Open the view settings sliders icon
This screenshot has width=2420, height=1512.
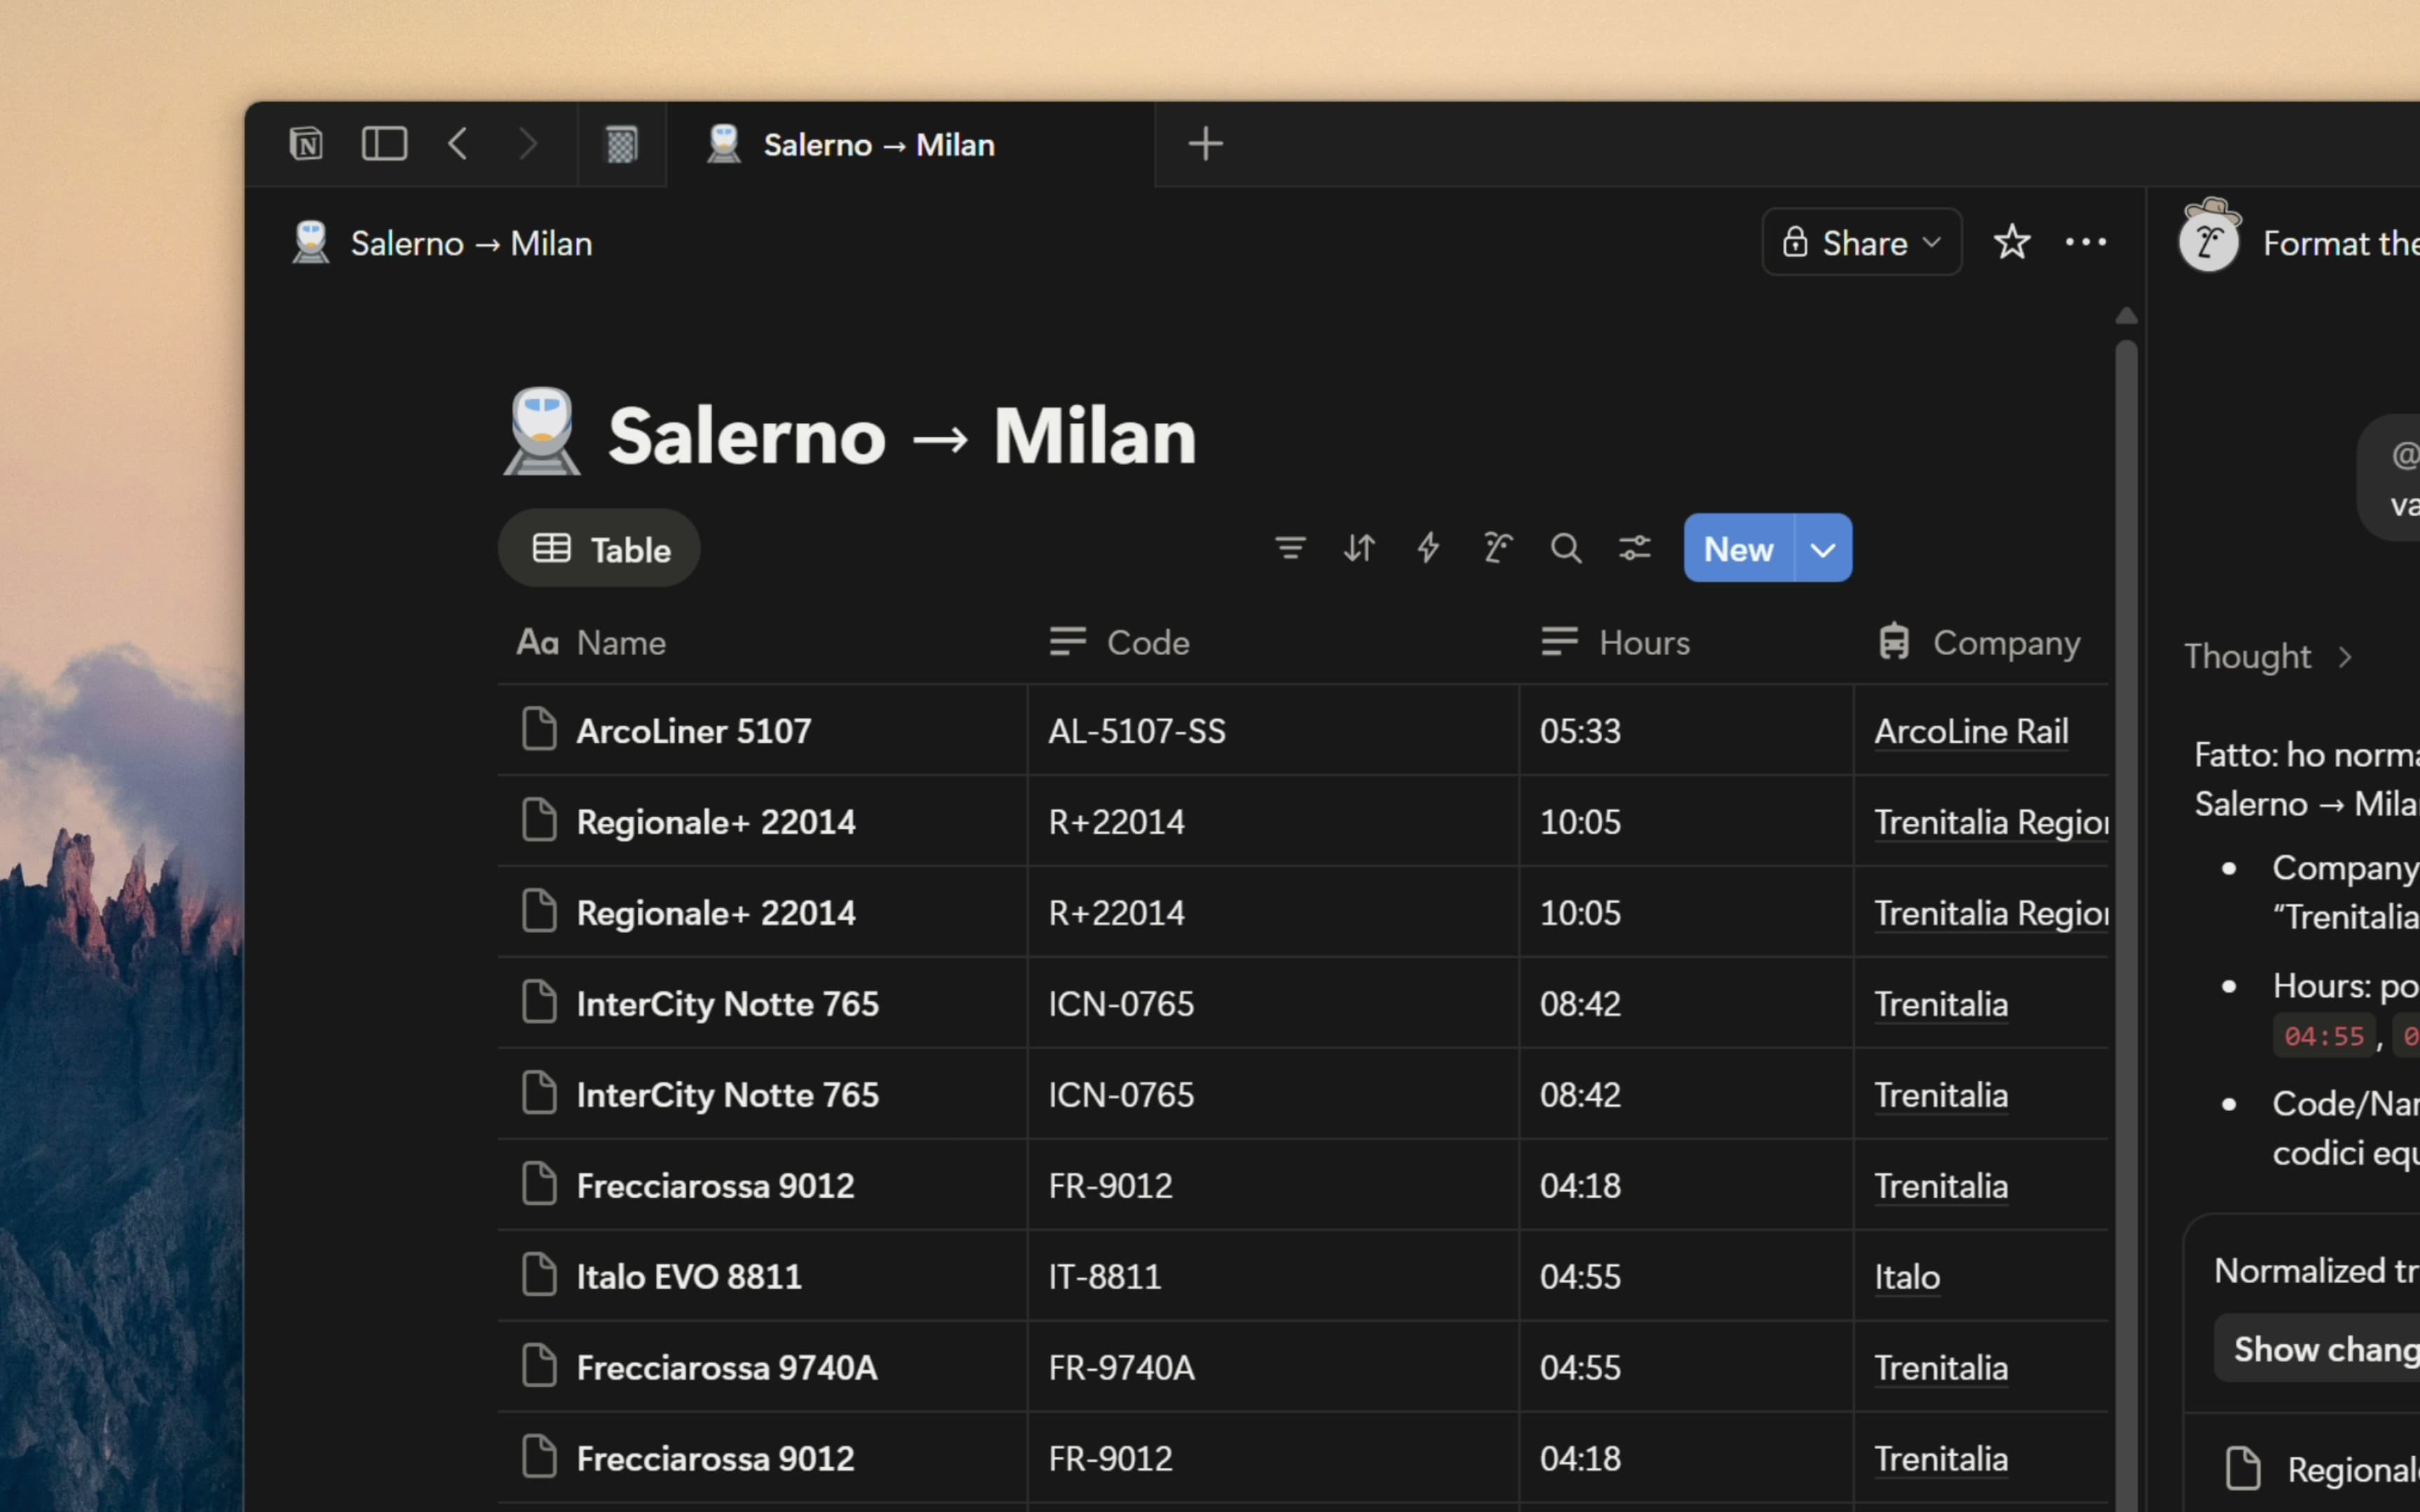(x=1635, y=548)
